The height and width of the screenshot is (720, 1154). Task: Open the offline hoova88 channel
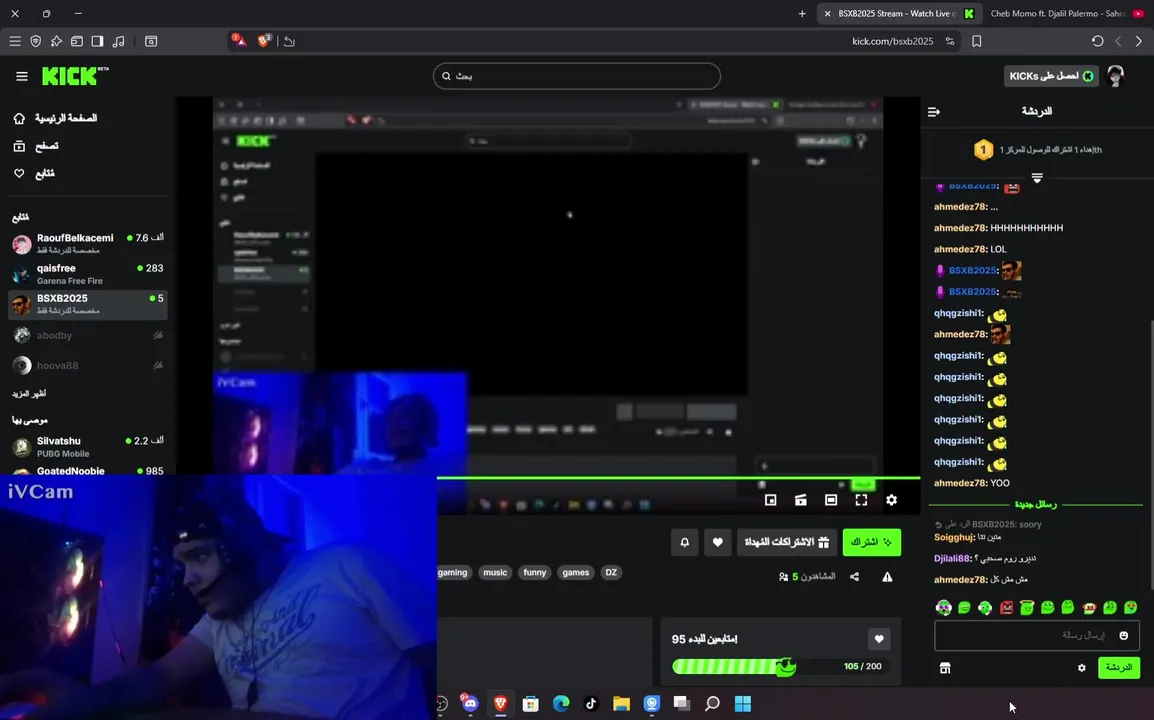88,365
